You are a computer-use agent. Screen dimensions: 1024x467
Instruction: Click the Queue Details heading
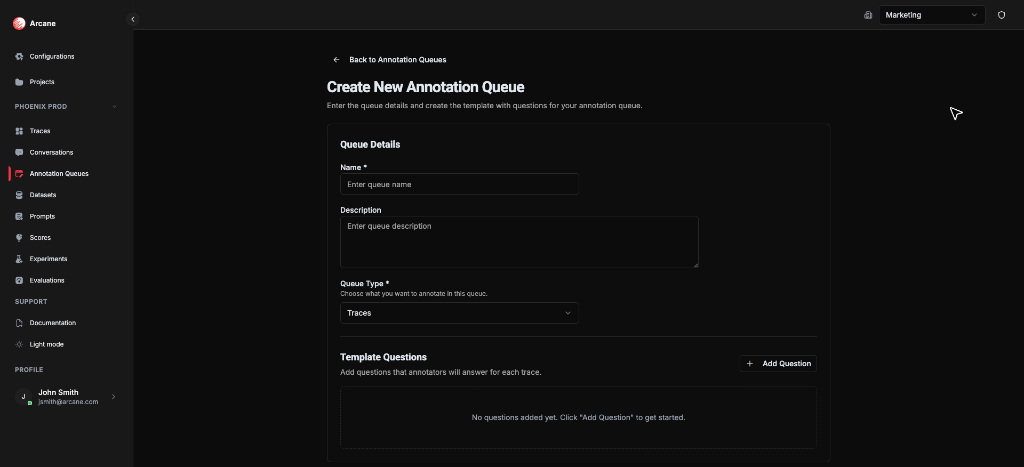click(370, 144)
